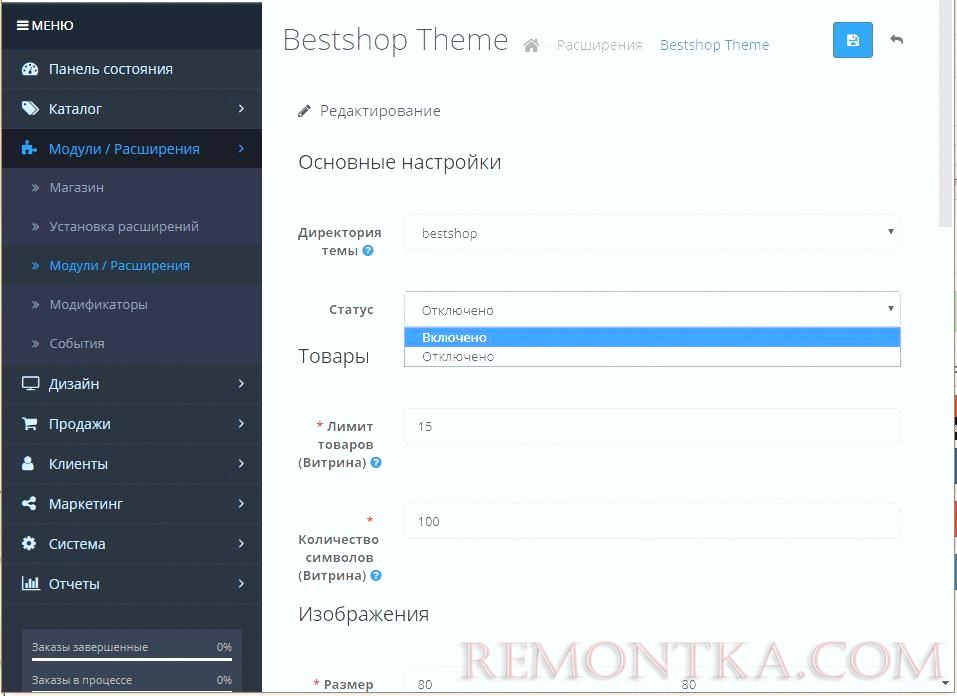Go to Установка расширений submenu link

click(124, 227)
